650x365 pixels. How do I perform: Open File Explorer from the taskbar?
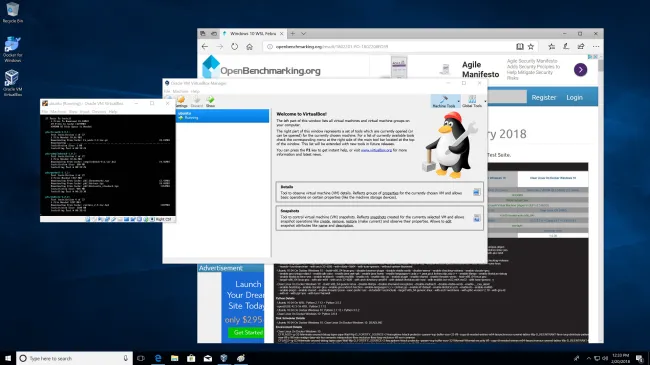175,358
